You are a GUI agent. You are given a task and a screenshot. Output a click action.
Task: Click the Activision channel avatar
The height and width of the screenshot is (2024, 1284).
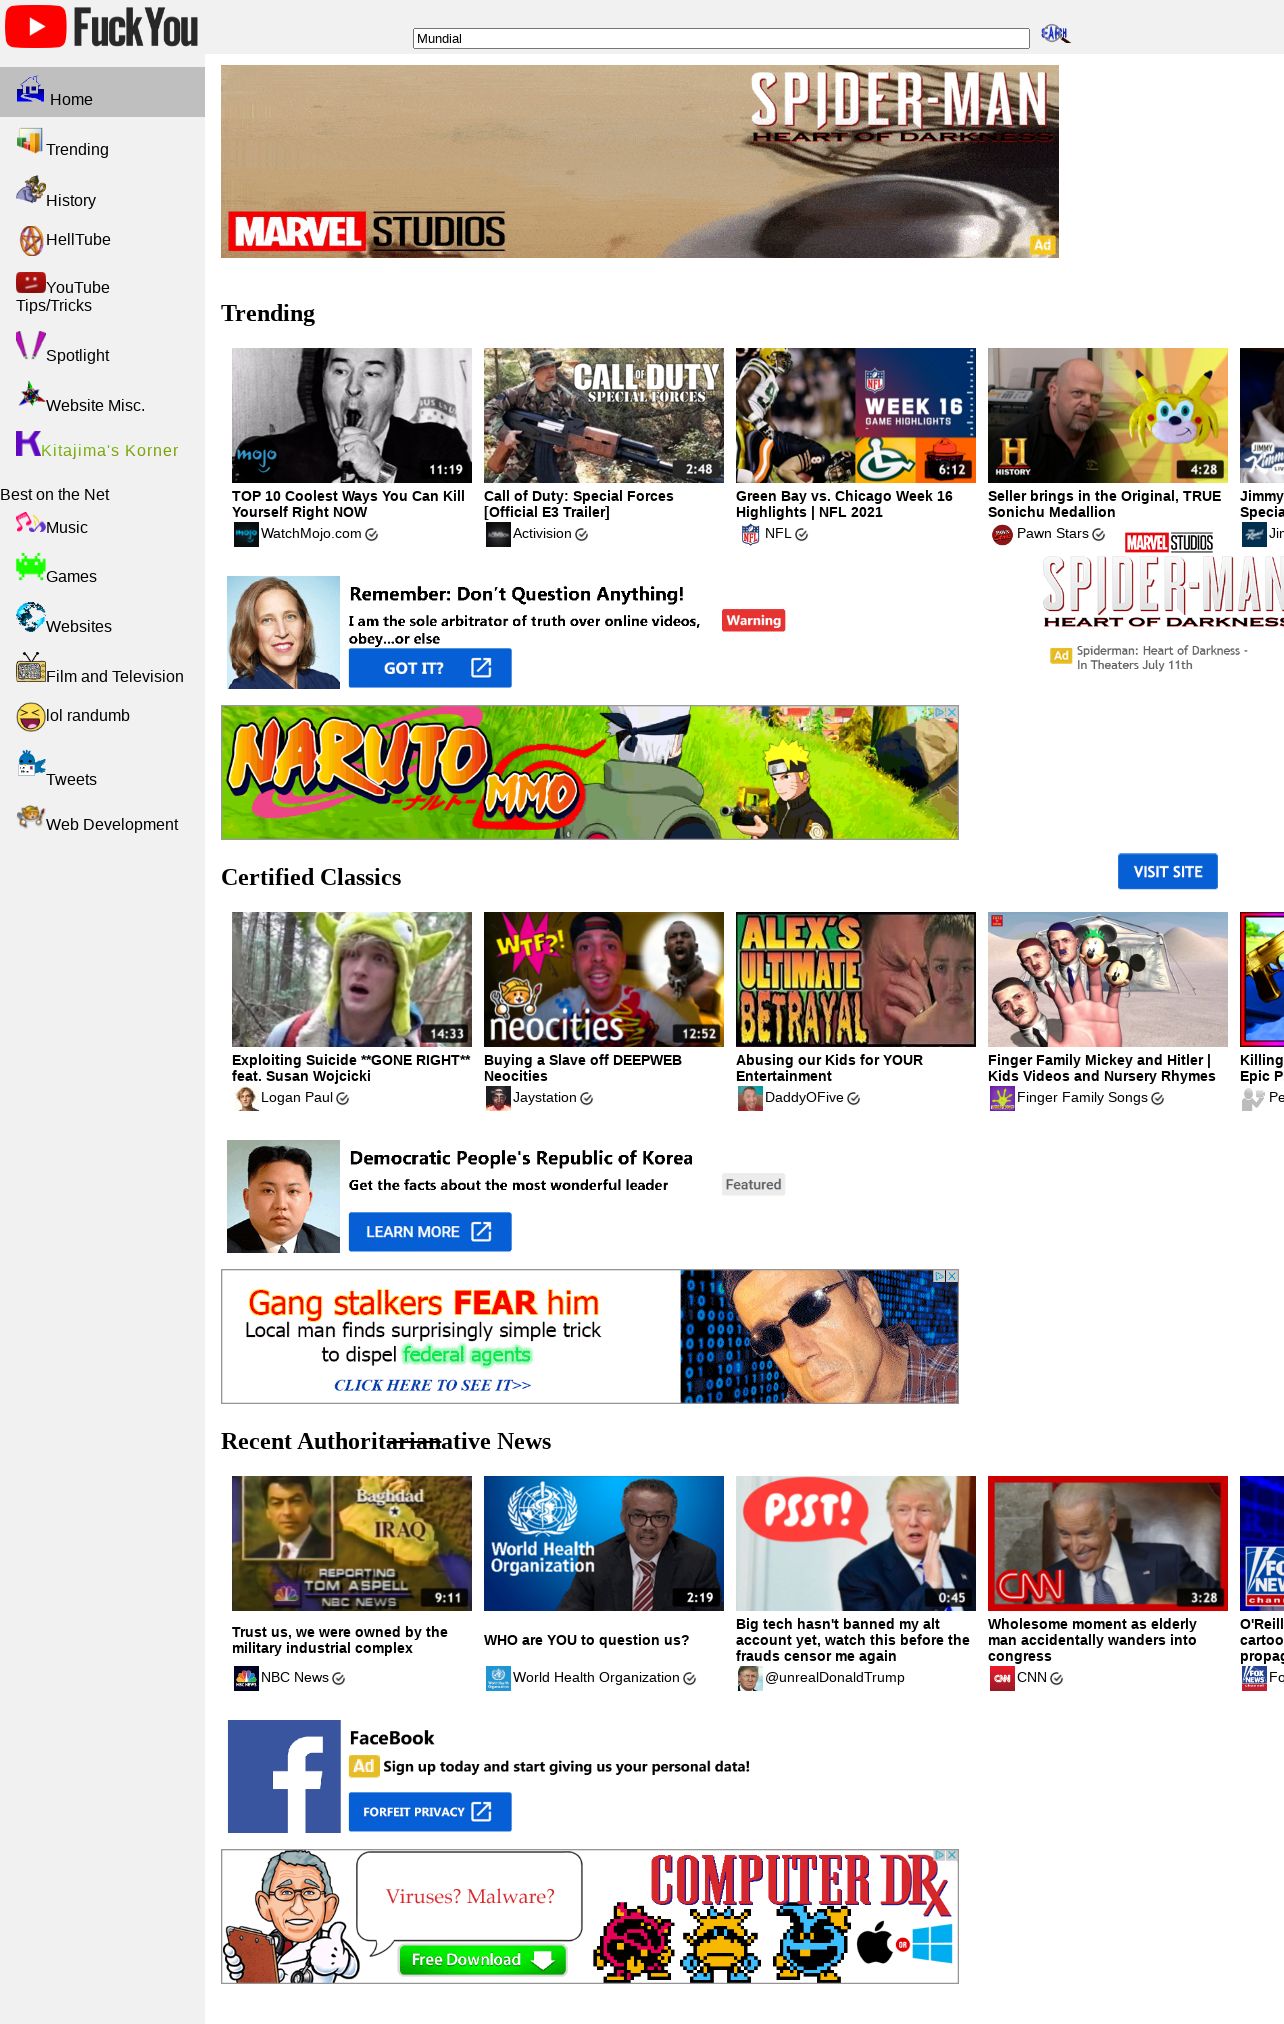tap(498, 534)
